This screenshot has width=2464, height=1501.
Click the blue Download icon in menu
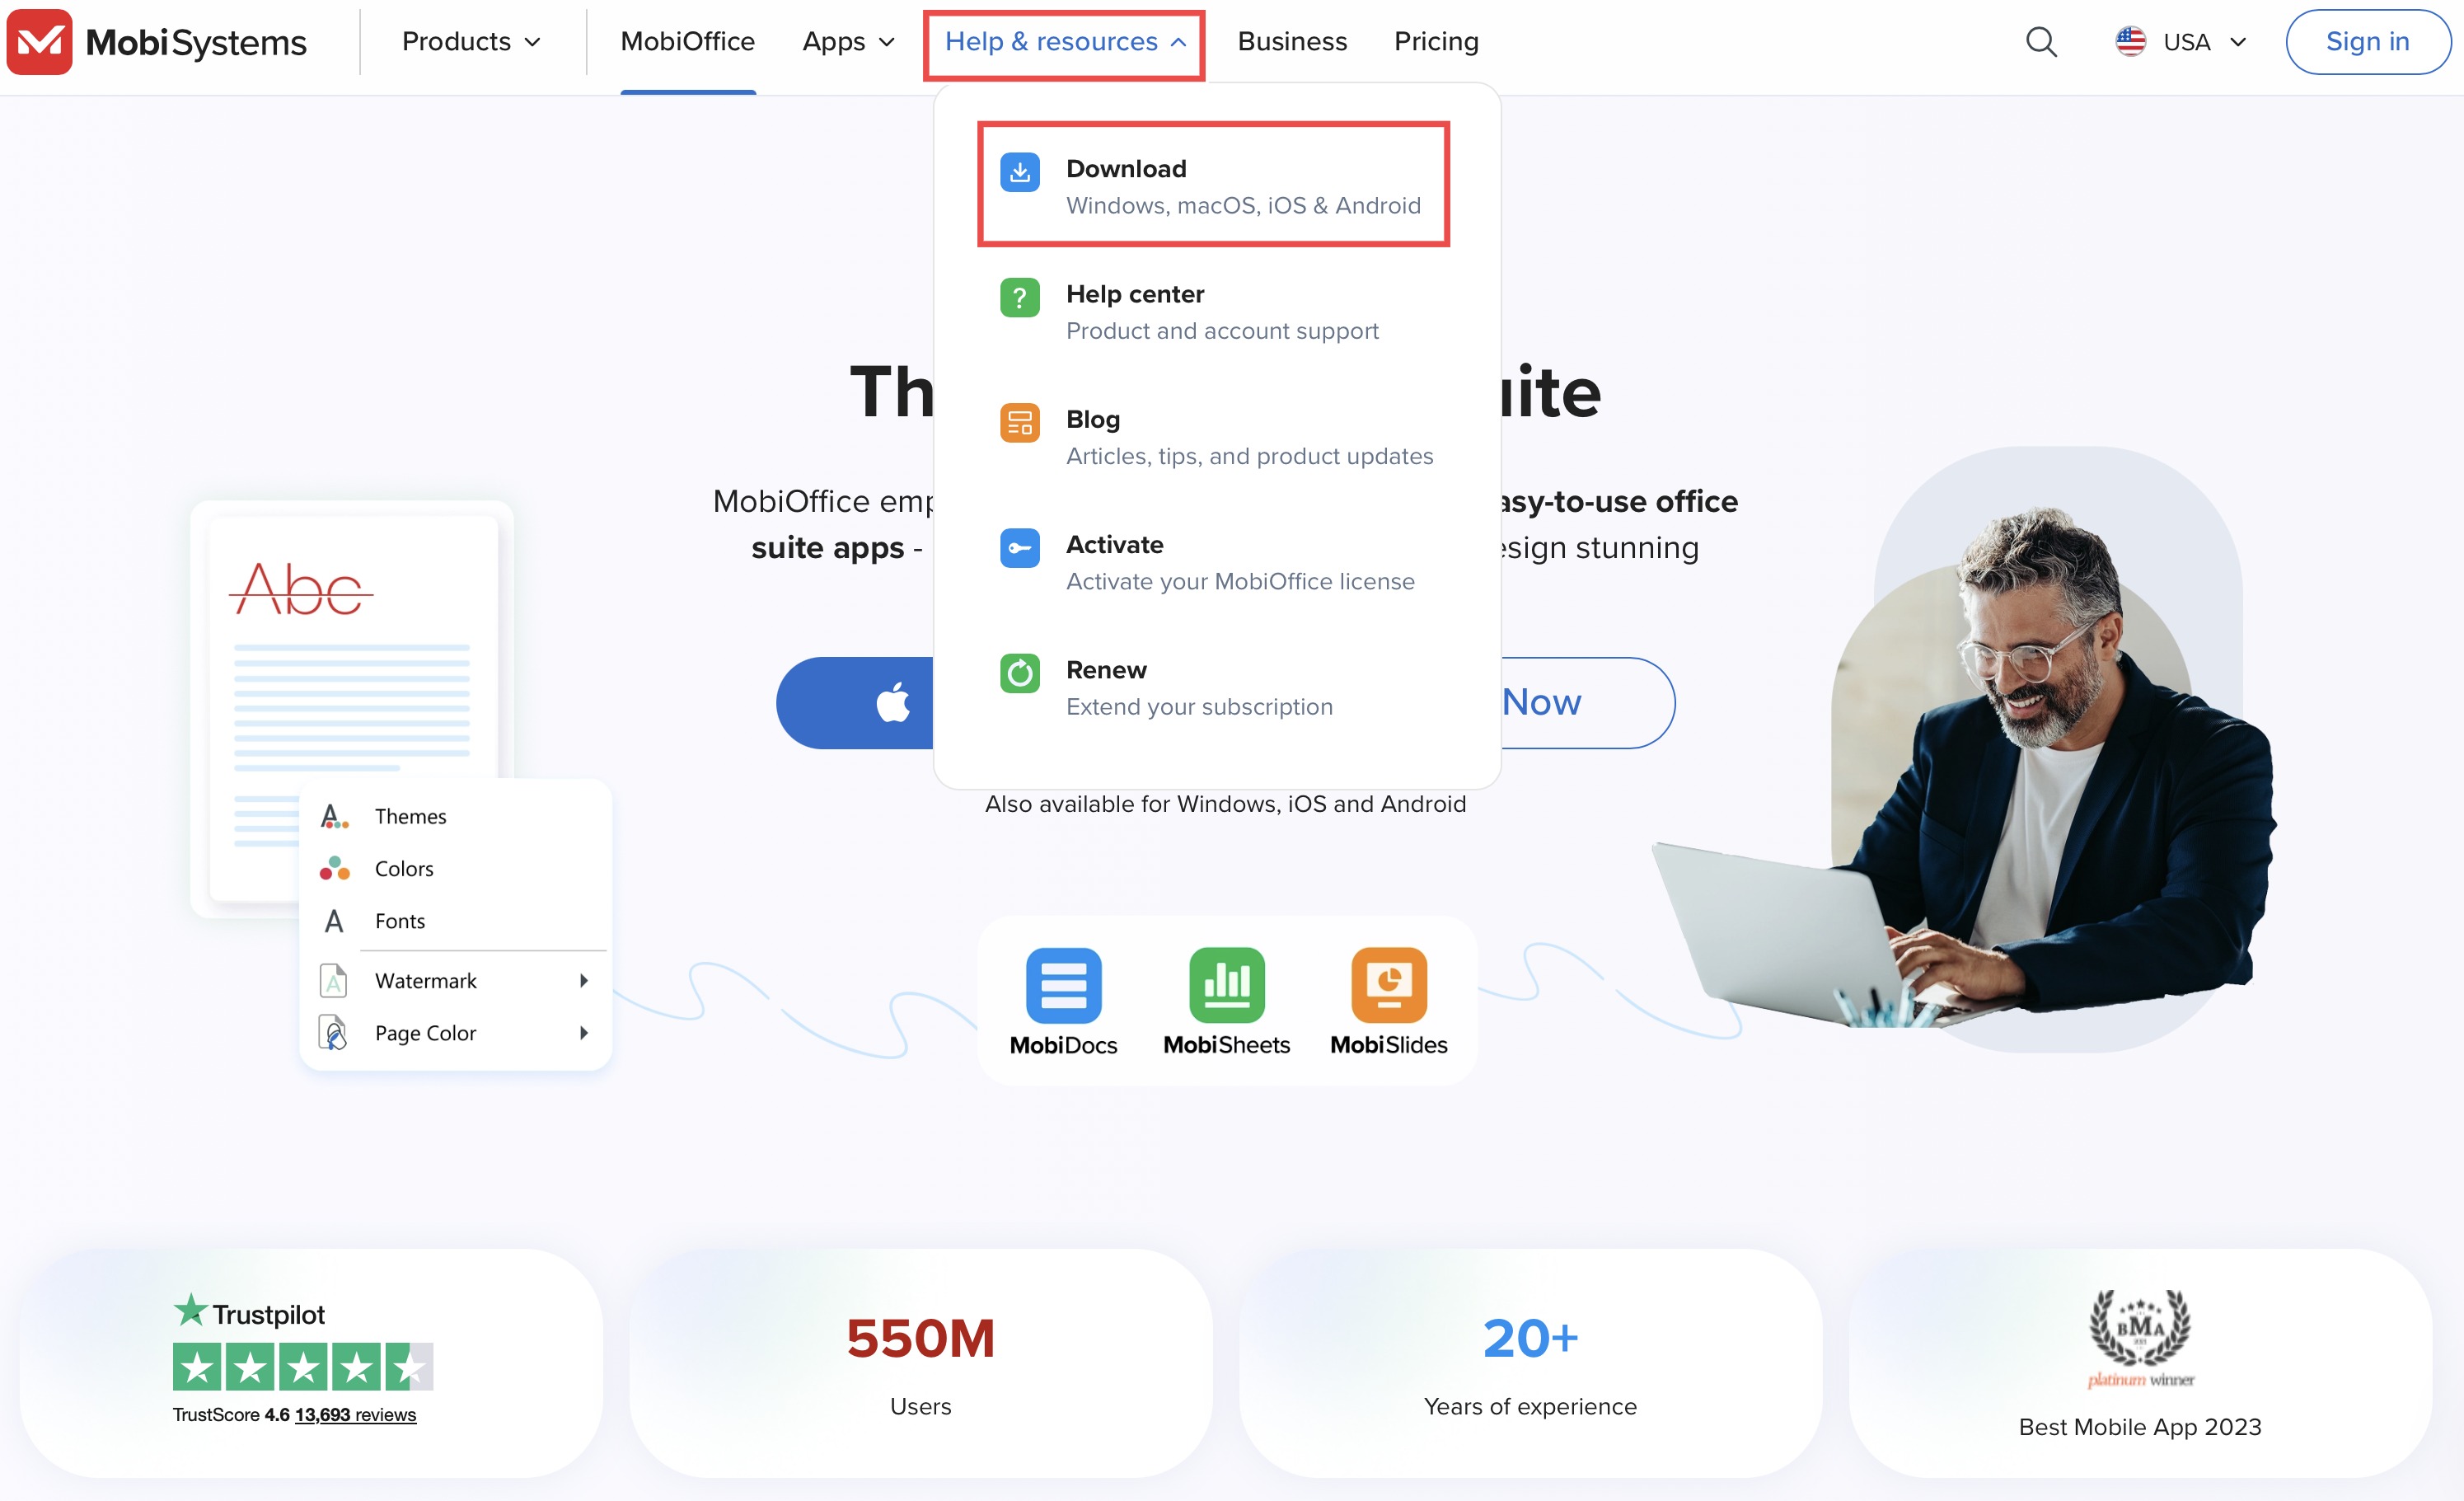tap(1019, 172)
